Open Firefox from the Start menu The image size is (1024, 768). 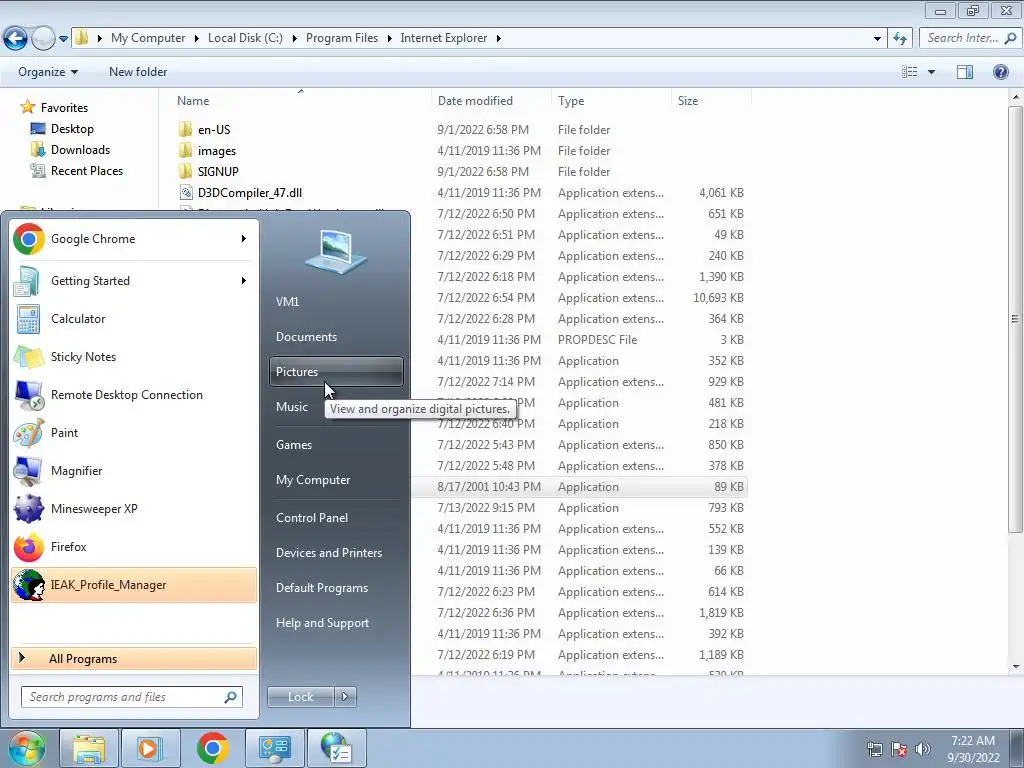tap(134, 547)
